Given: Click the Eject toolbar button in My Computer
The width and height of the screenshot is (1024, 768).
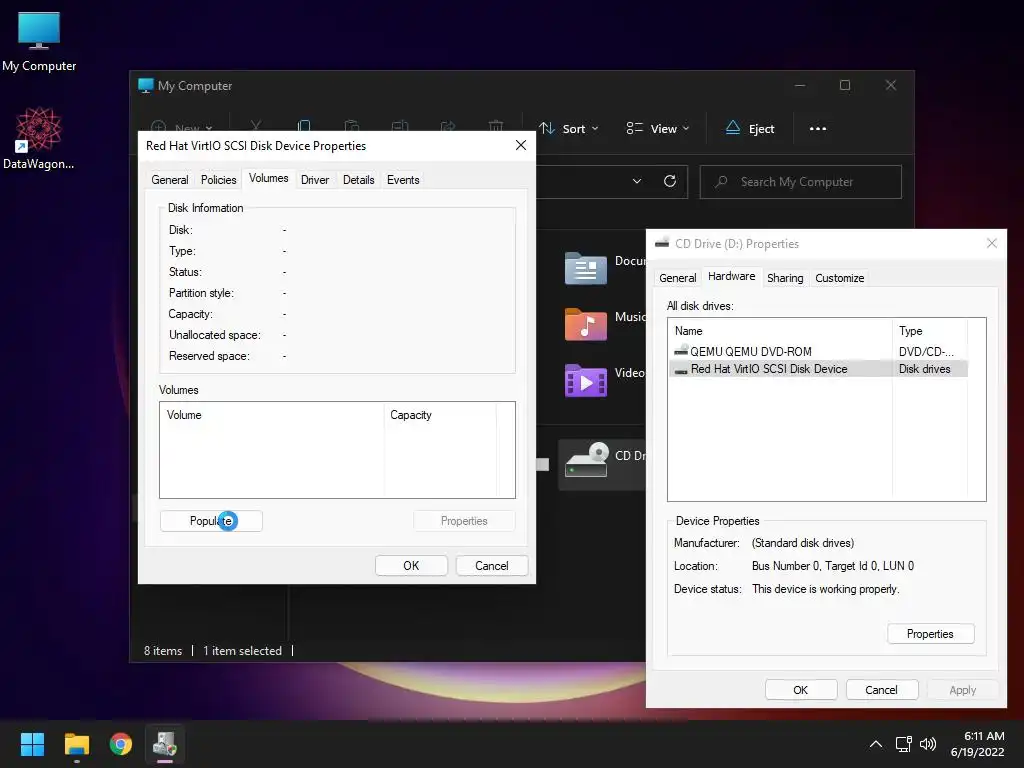Looking at the screenshot, I should click(x=750, y=129).
